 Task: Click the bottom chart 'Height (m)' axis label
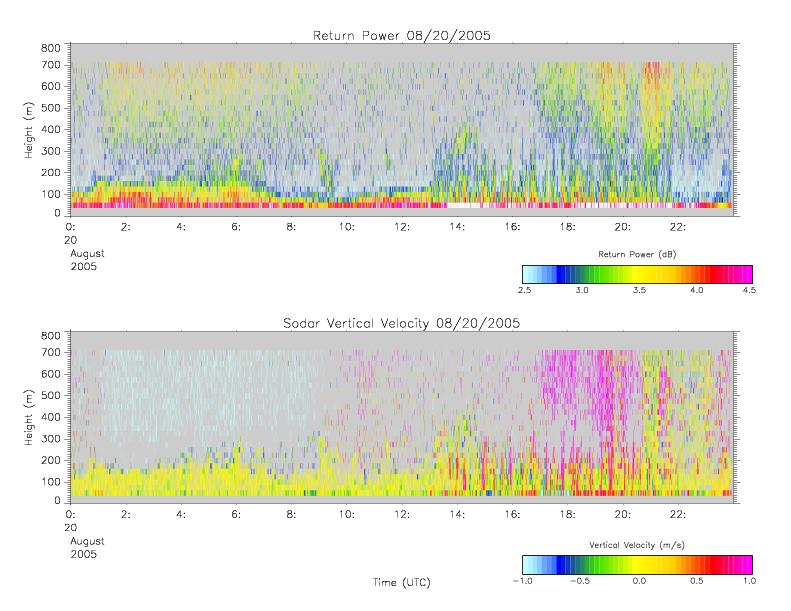(x=28, y=417)
